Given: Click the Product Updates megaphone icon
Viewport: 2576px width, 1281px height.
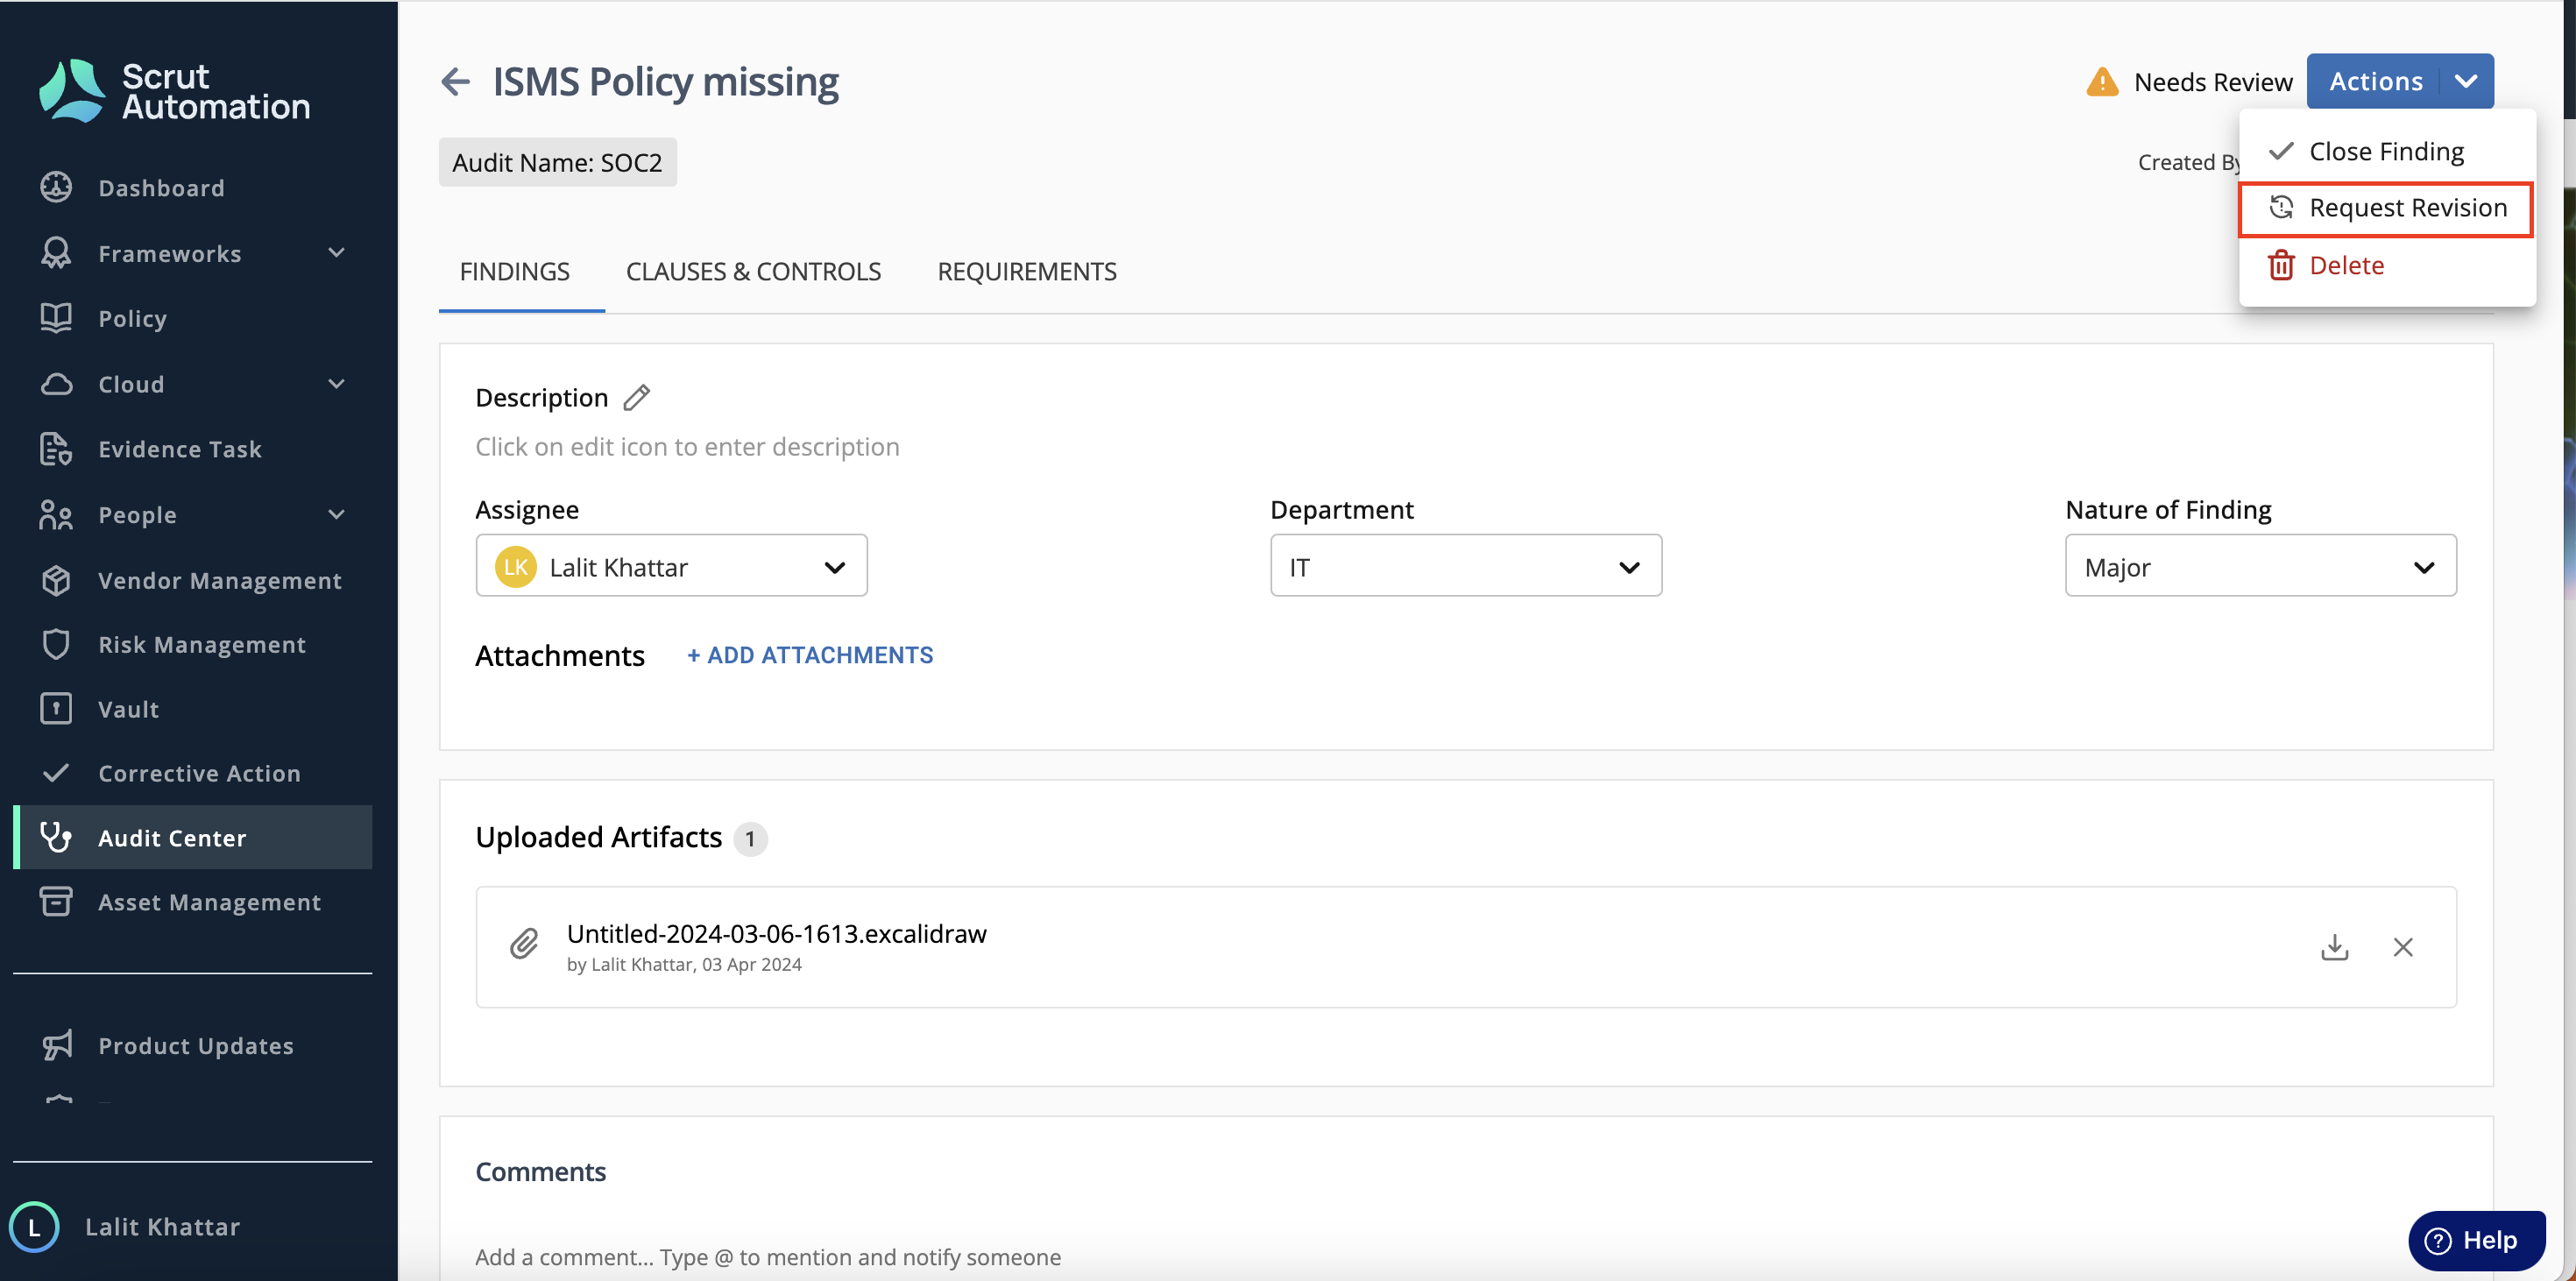Looking at the screenshot, I should point(56,1046).
